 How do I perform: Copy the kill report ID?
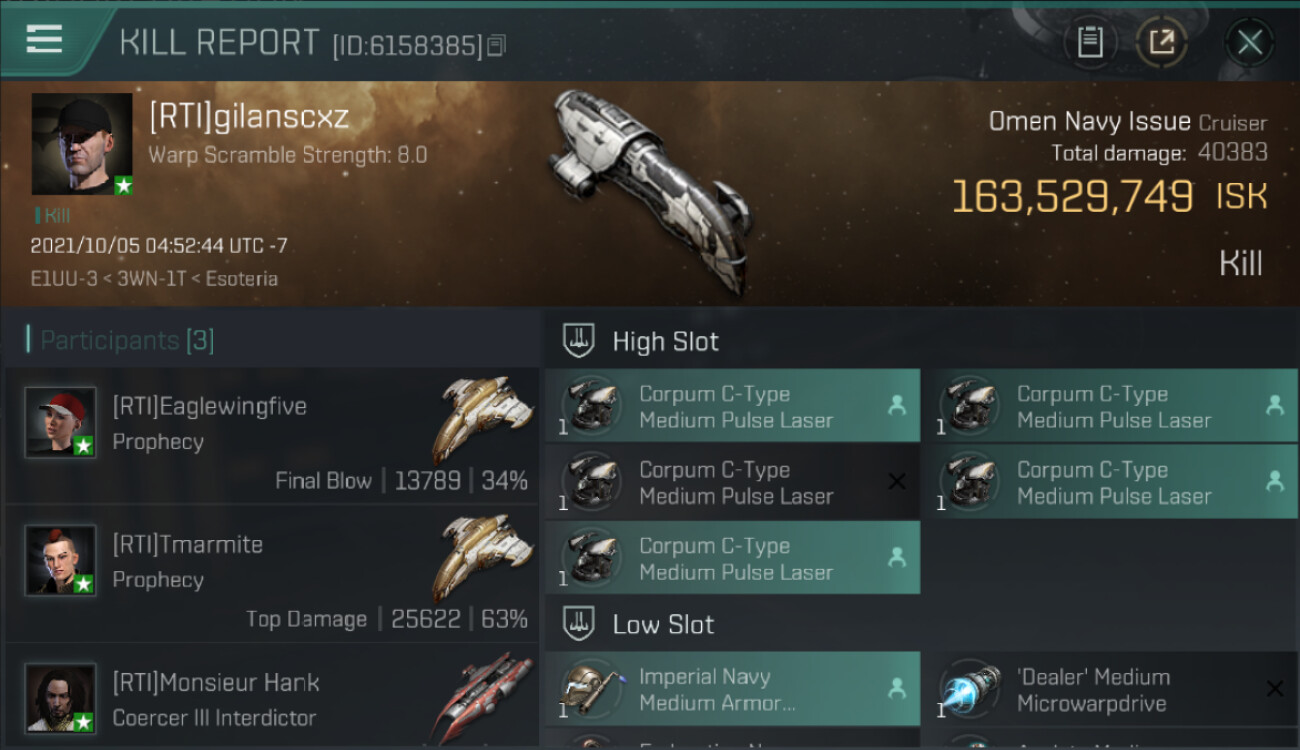[x=497, y=46]
